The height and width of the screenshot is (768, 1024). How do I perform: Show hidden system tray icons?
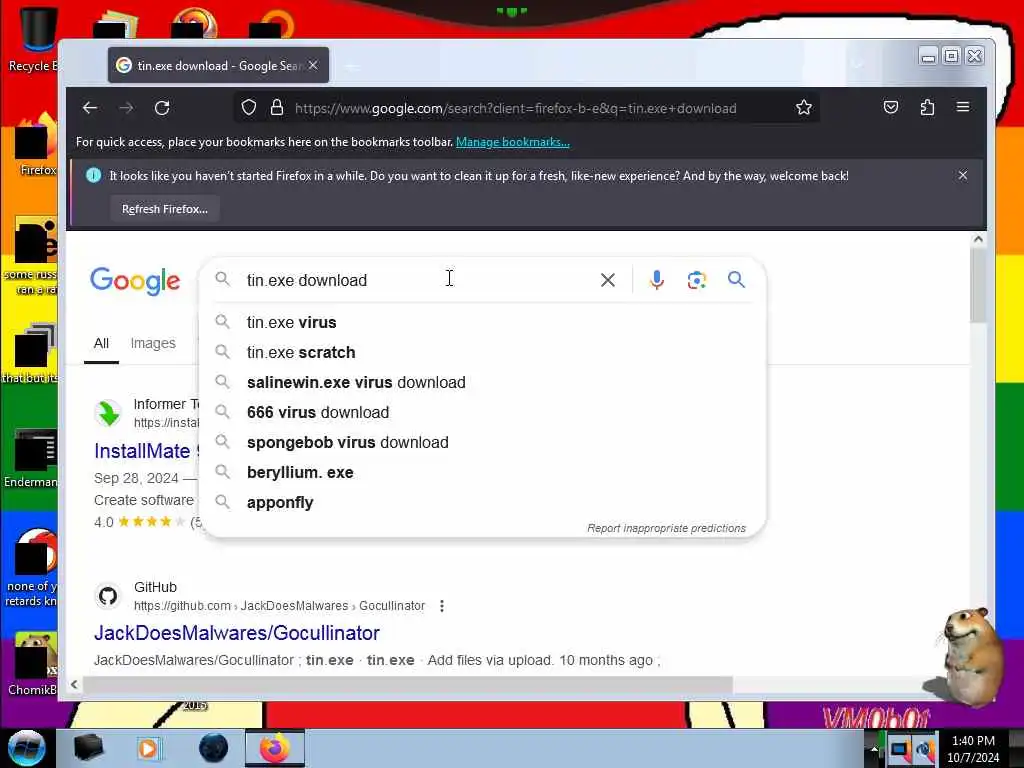(874, 750)
